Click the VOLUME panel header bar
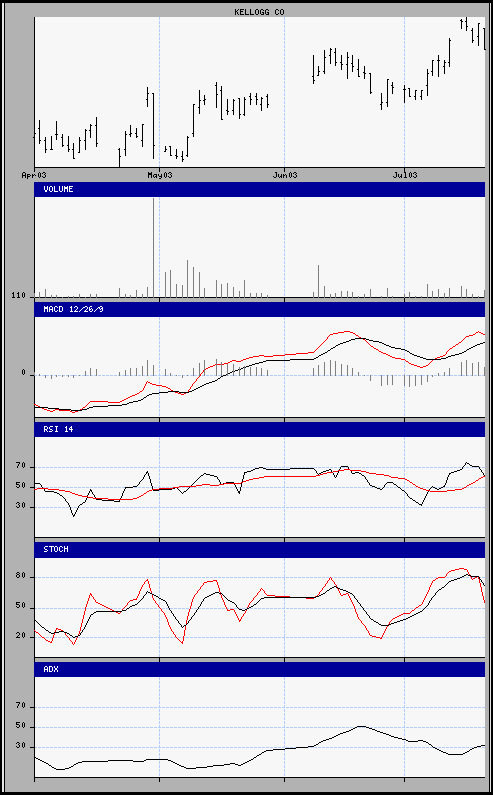 point(260,189)
